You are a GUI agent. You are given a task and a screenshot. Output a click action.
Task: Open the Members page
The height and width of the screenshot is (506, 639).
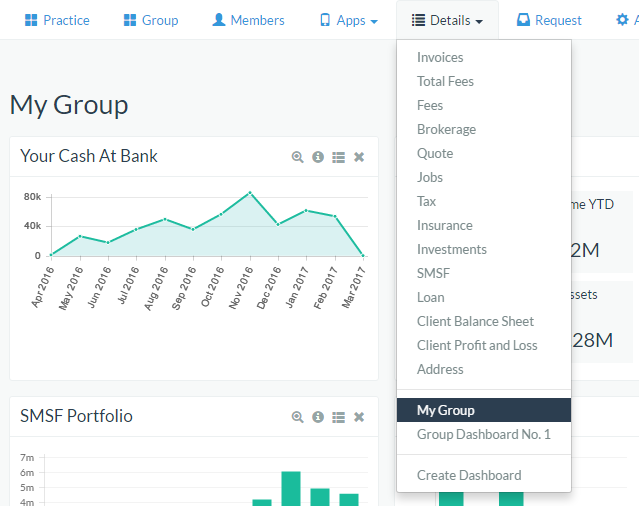pos(248,20)
